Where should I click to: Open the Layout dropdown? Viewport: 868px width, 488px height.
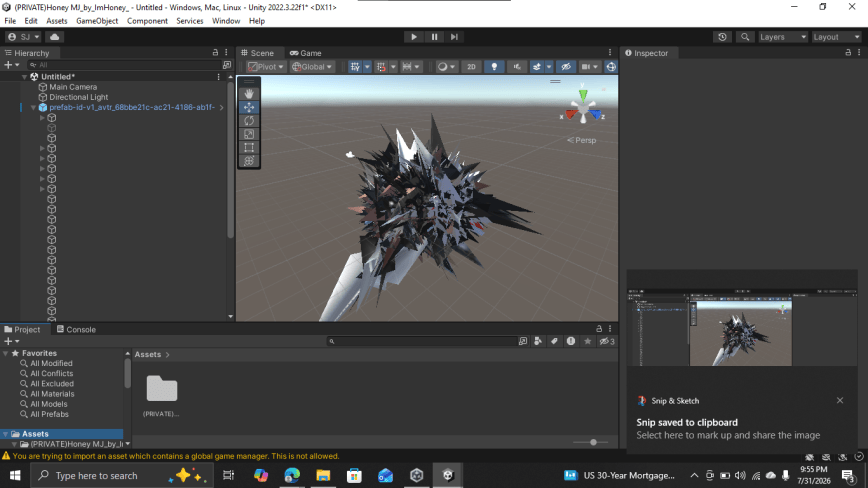coord(836,37)
